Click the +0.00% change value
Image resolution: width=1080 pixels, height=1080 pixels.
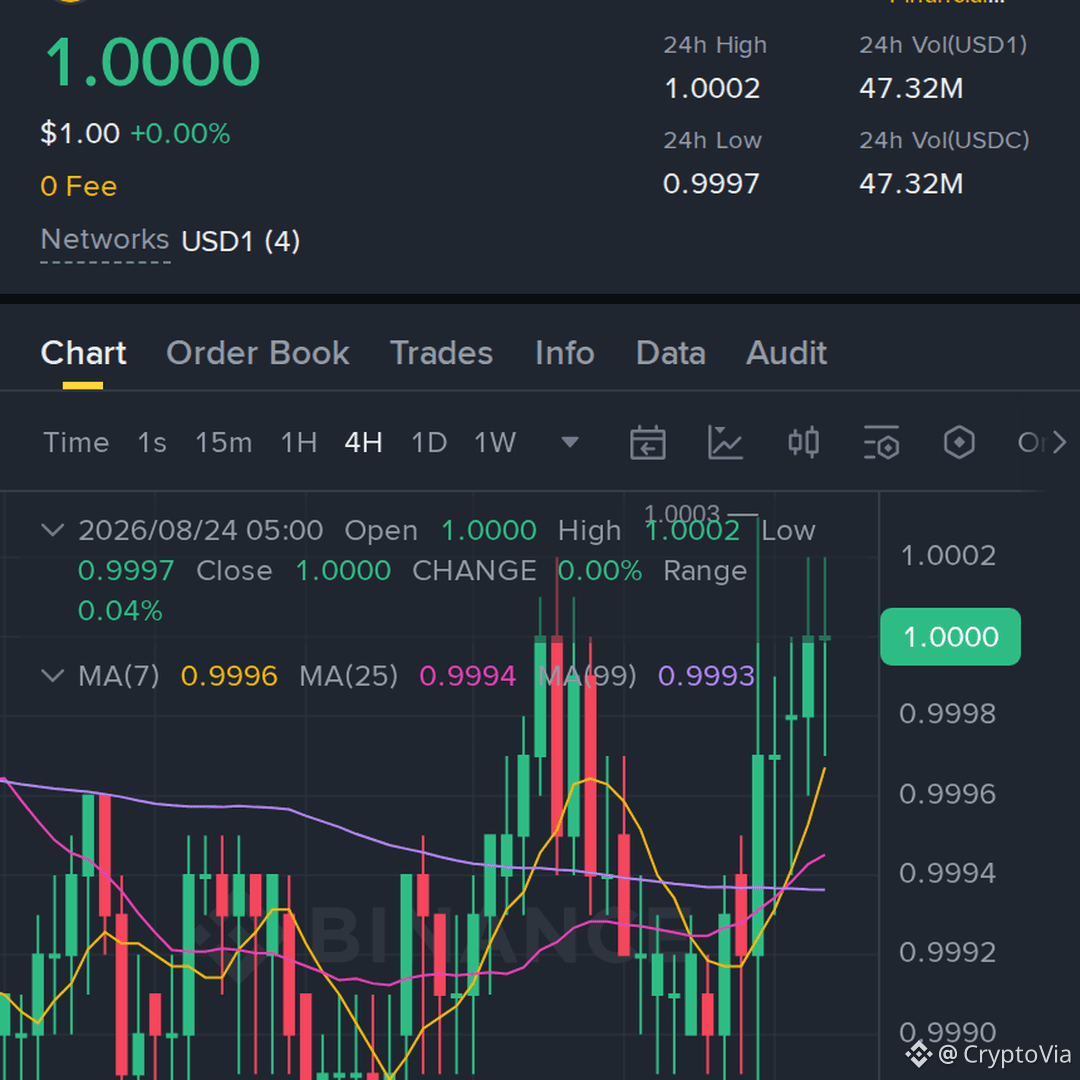180,134
